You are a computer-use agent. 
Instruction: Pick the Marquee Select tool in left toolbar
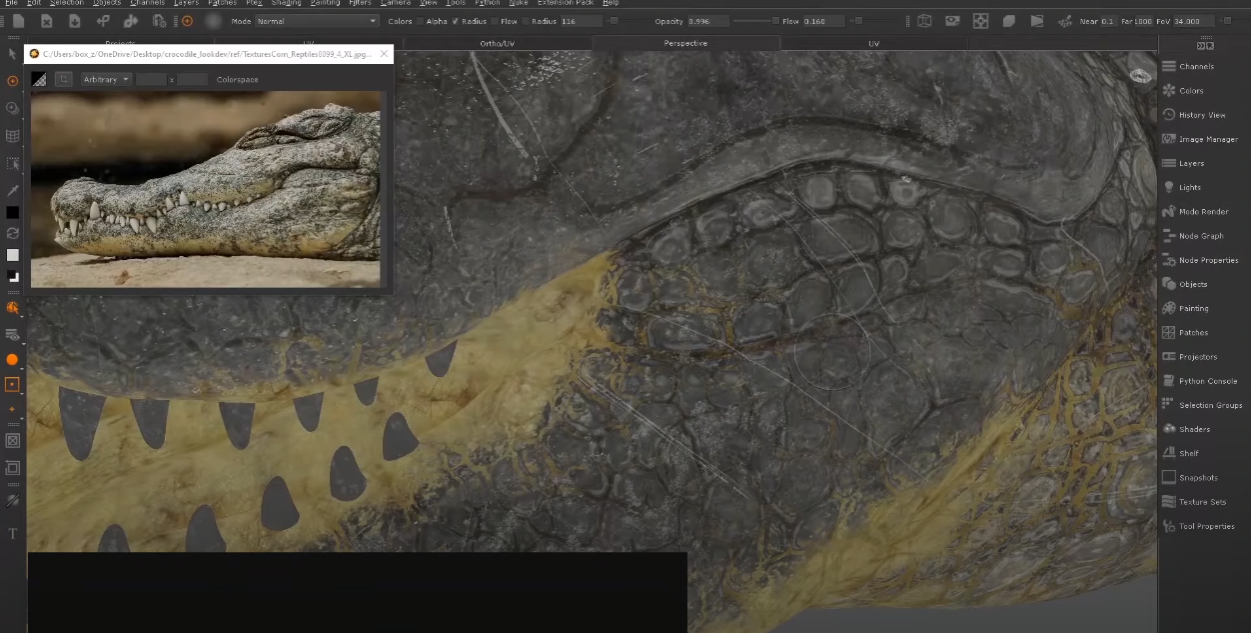pyautogui.click(x=12, y=163)
